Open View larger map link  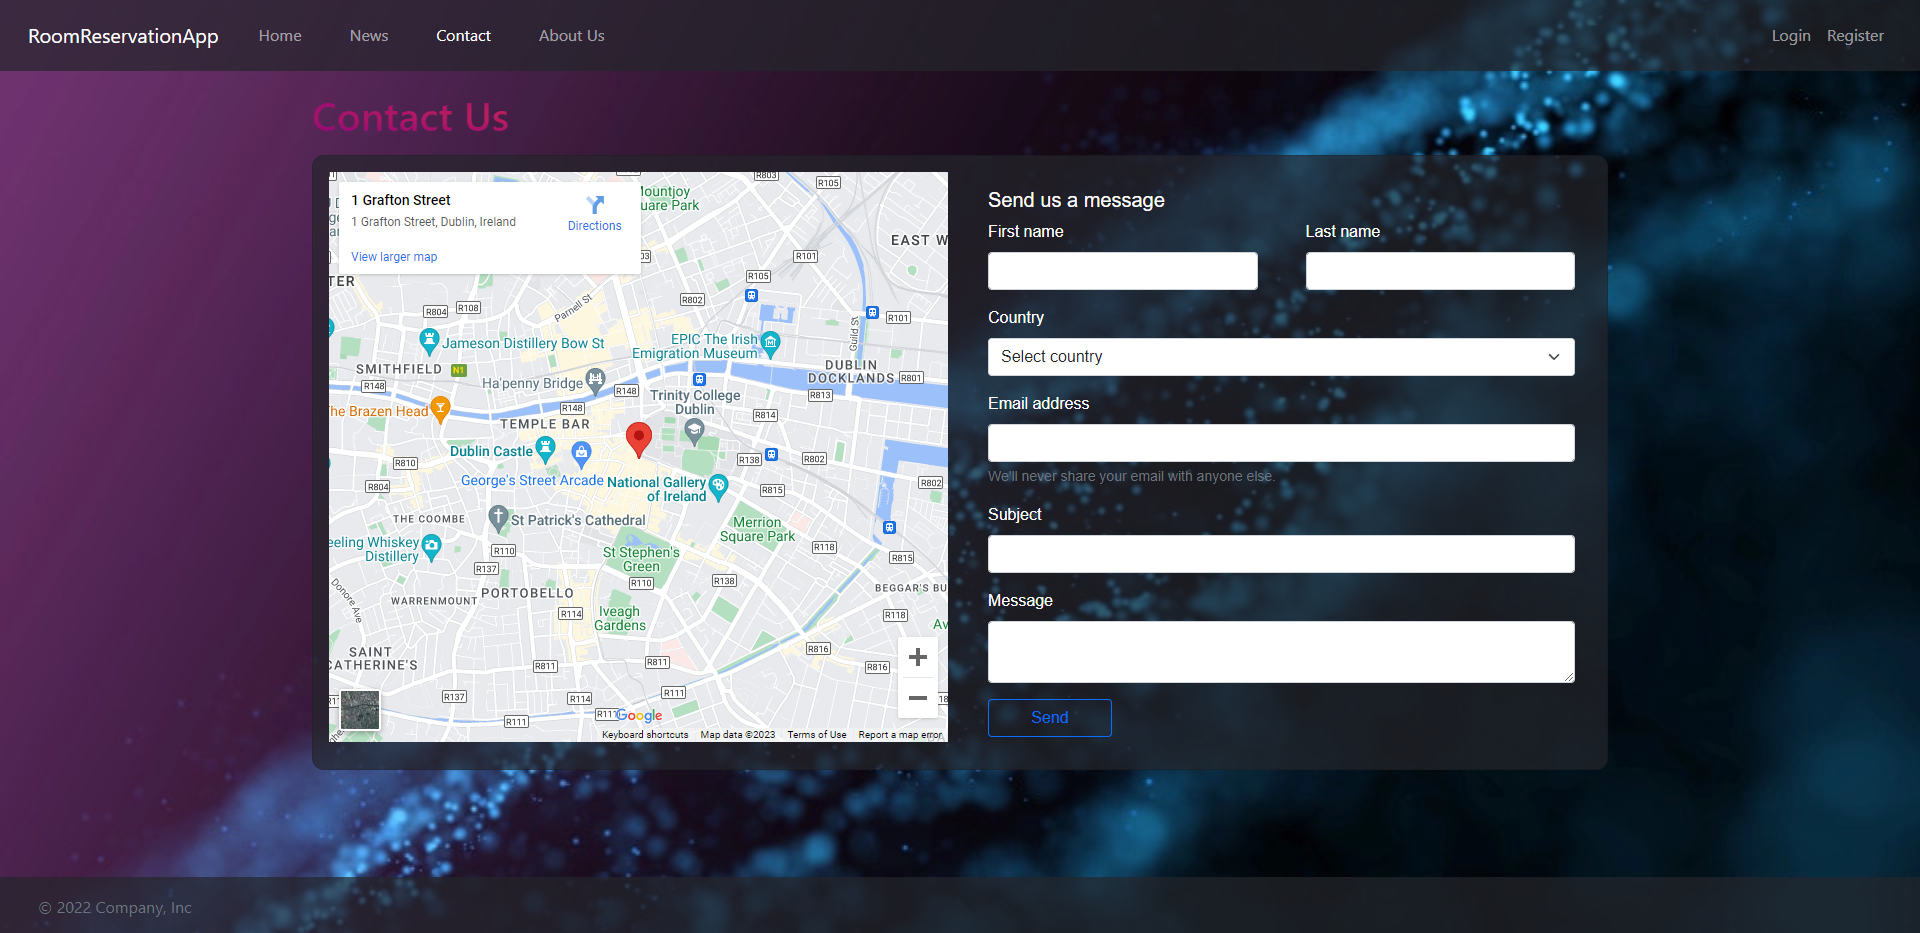pos(393,256)
